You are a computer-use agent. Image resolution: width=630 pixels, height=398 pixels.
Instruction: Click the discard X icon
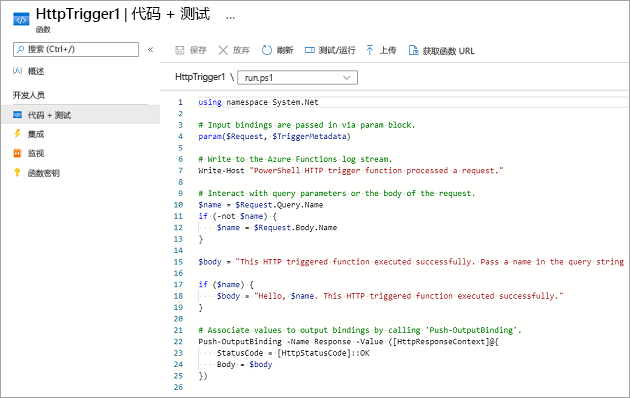pyautogui.click(x=223, y=50)
